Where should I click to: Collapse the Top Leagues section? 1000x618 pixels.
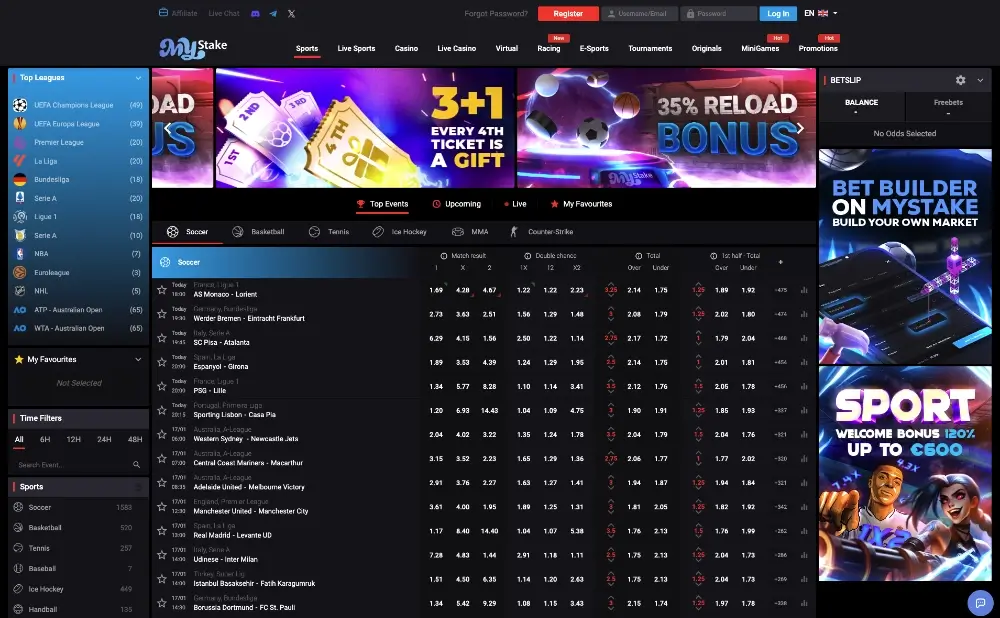tap(140, 77)
